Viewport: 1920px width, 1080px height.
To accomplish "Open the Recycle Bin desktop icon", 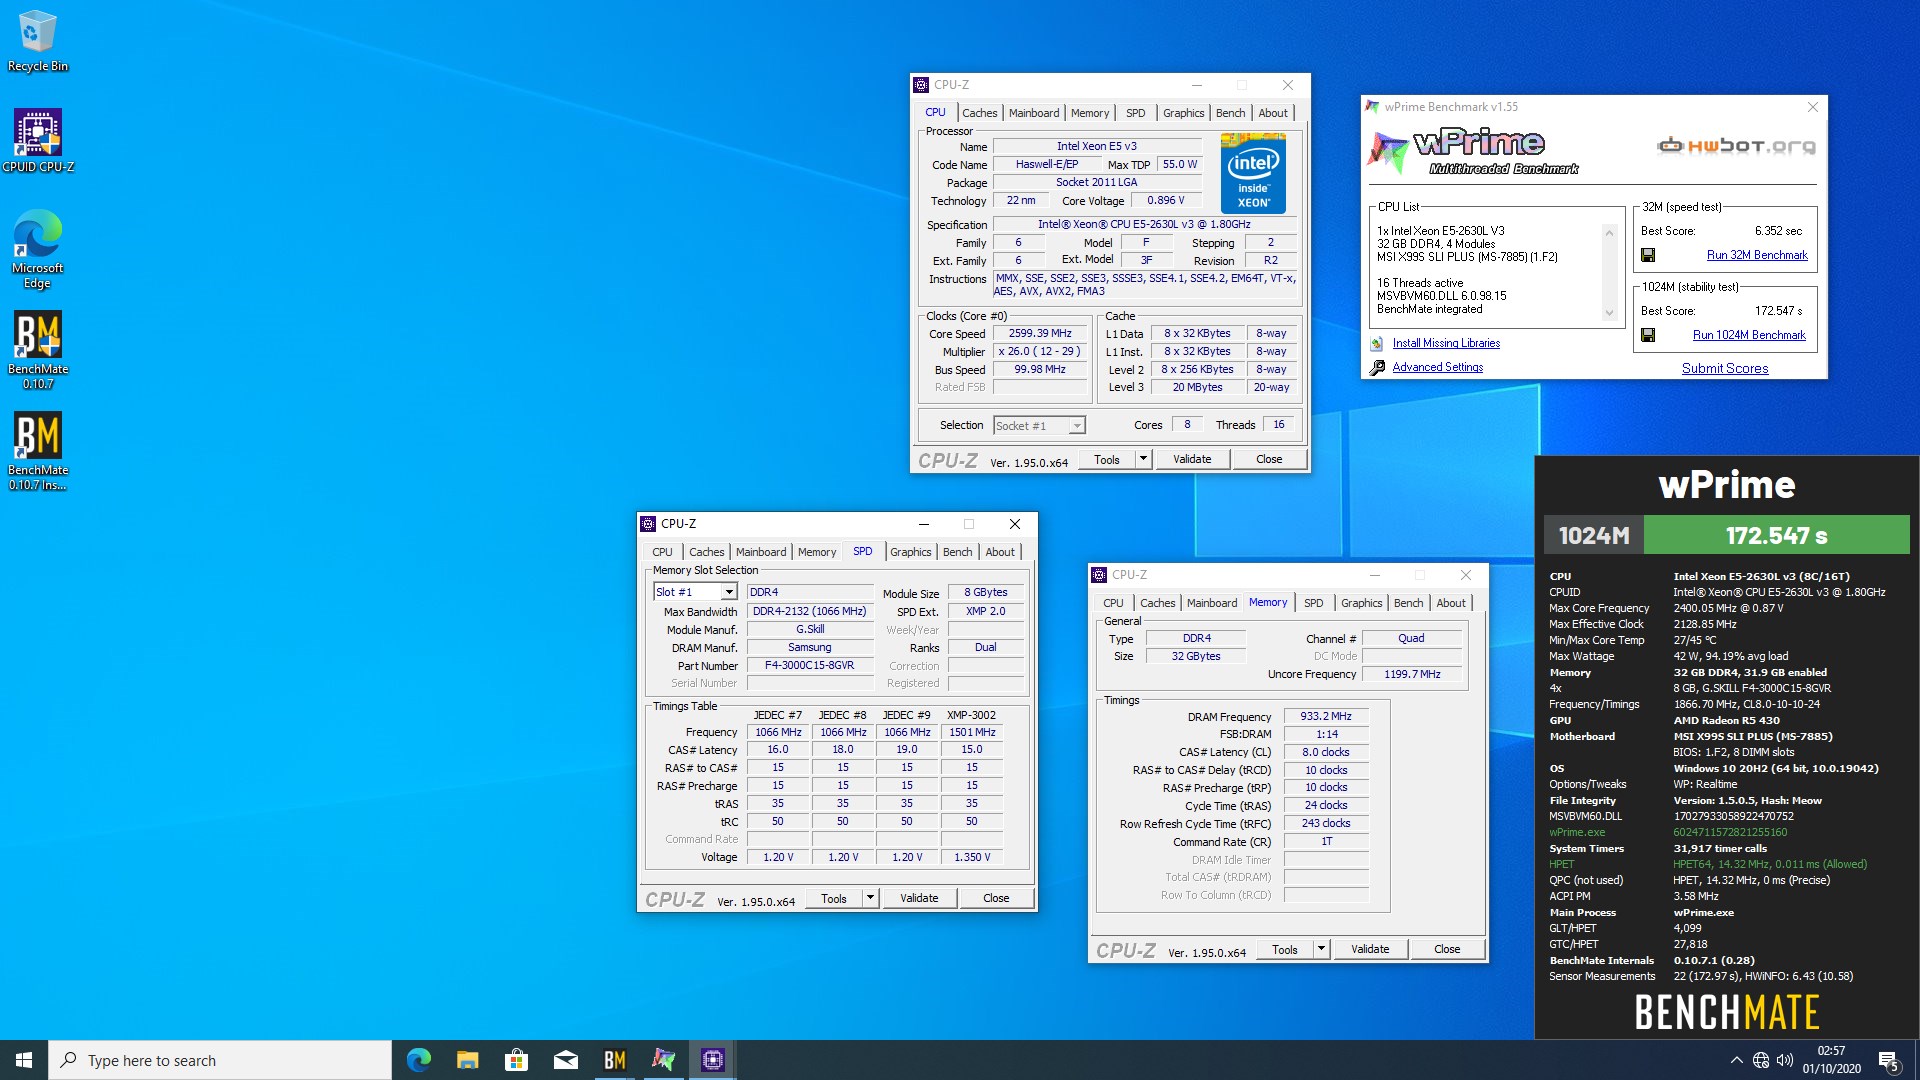I will point(38,42).
